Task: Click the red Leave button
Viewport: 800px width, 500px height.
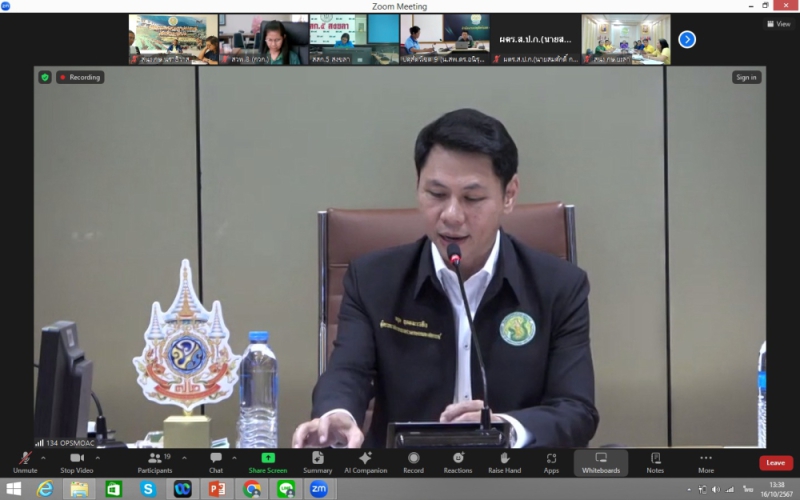Action: click(x=775, y=463)
